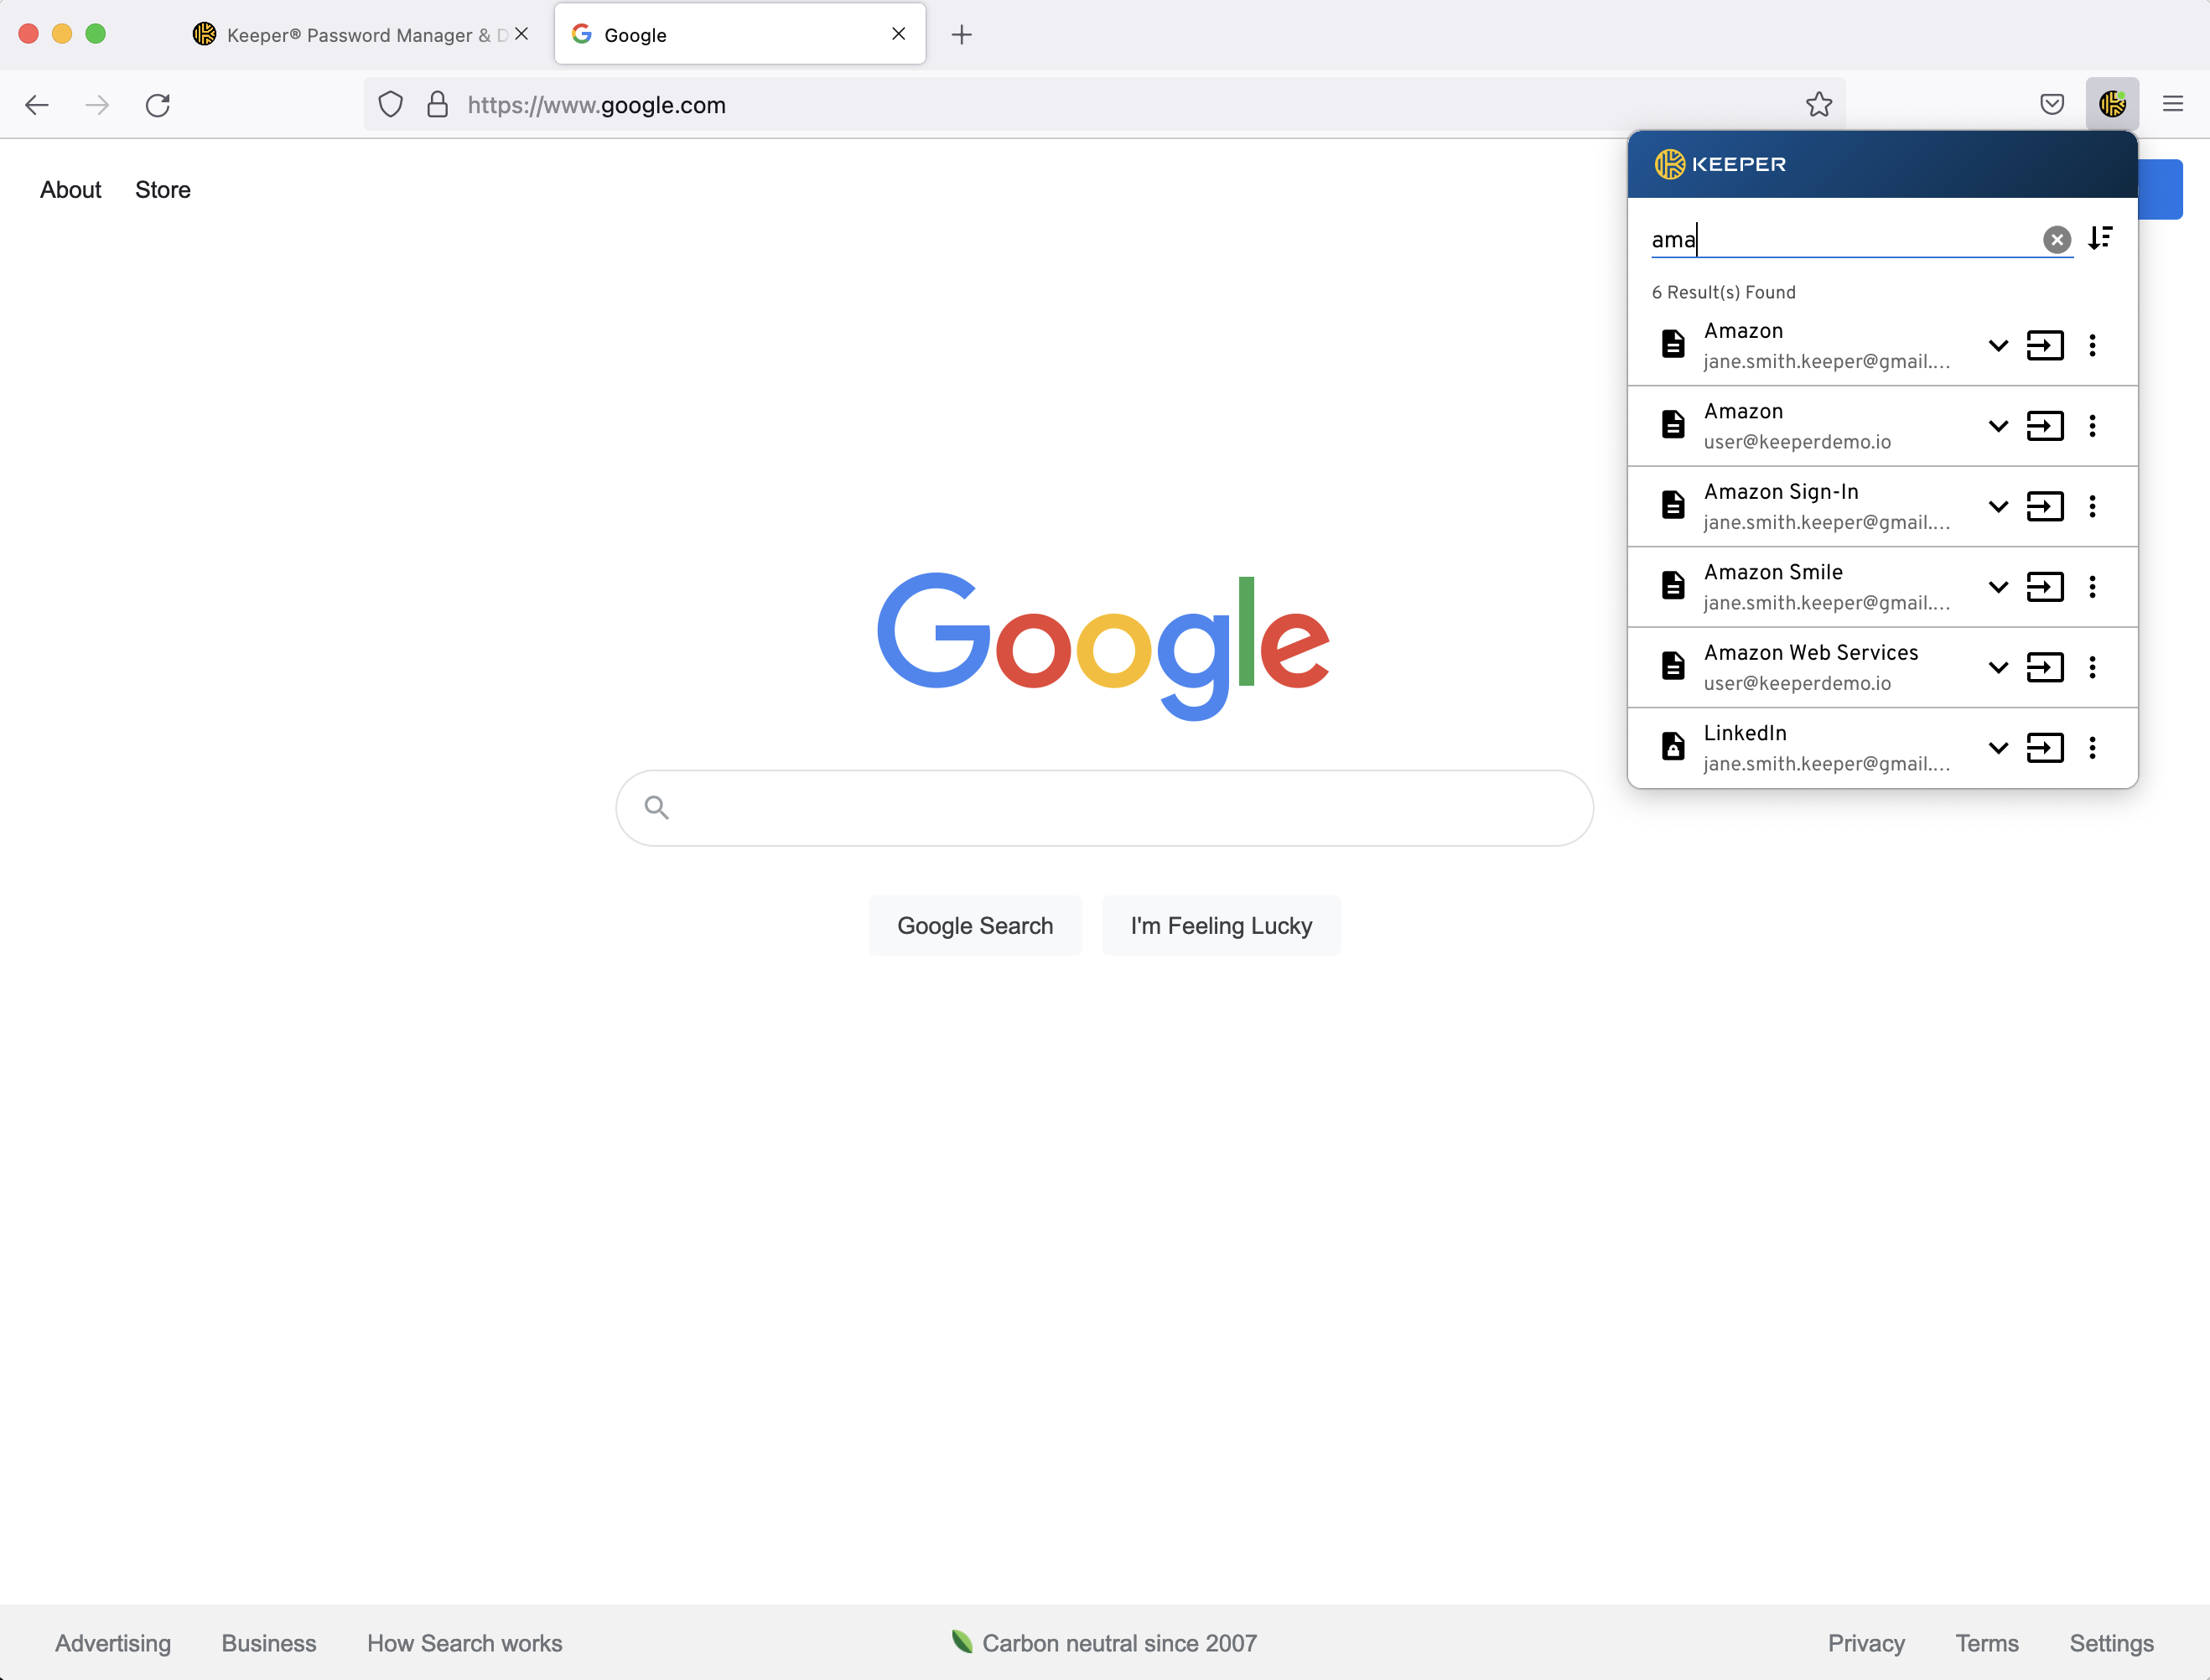Open the Advertising footer link
The image size is (2210, 1680).
click(x=113, y=1643)
